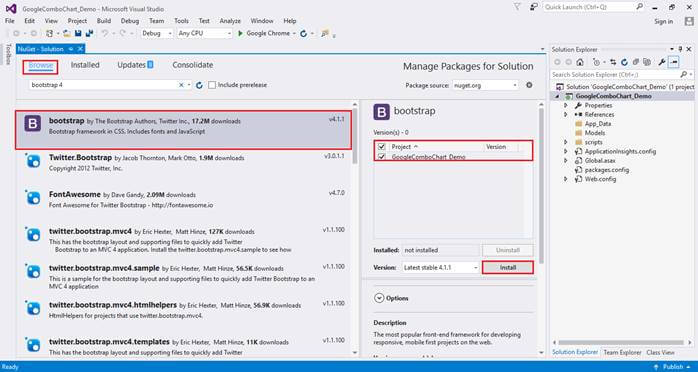Click the notifications flag icon
This screenshot has width=698, height=372.
[x=517, y=7]
